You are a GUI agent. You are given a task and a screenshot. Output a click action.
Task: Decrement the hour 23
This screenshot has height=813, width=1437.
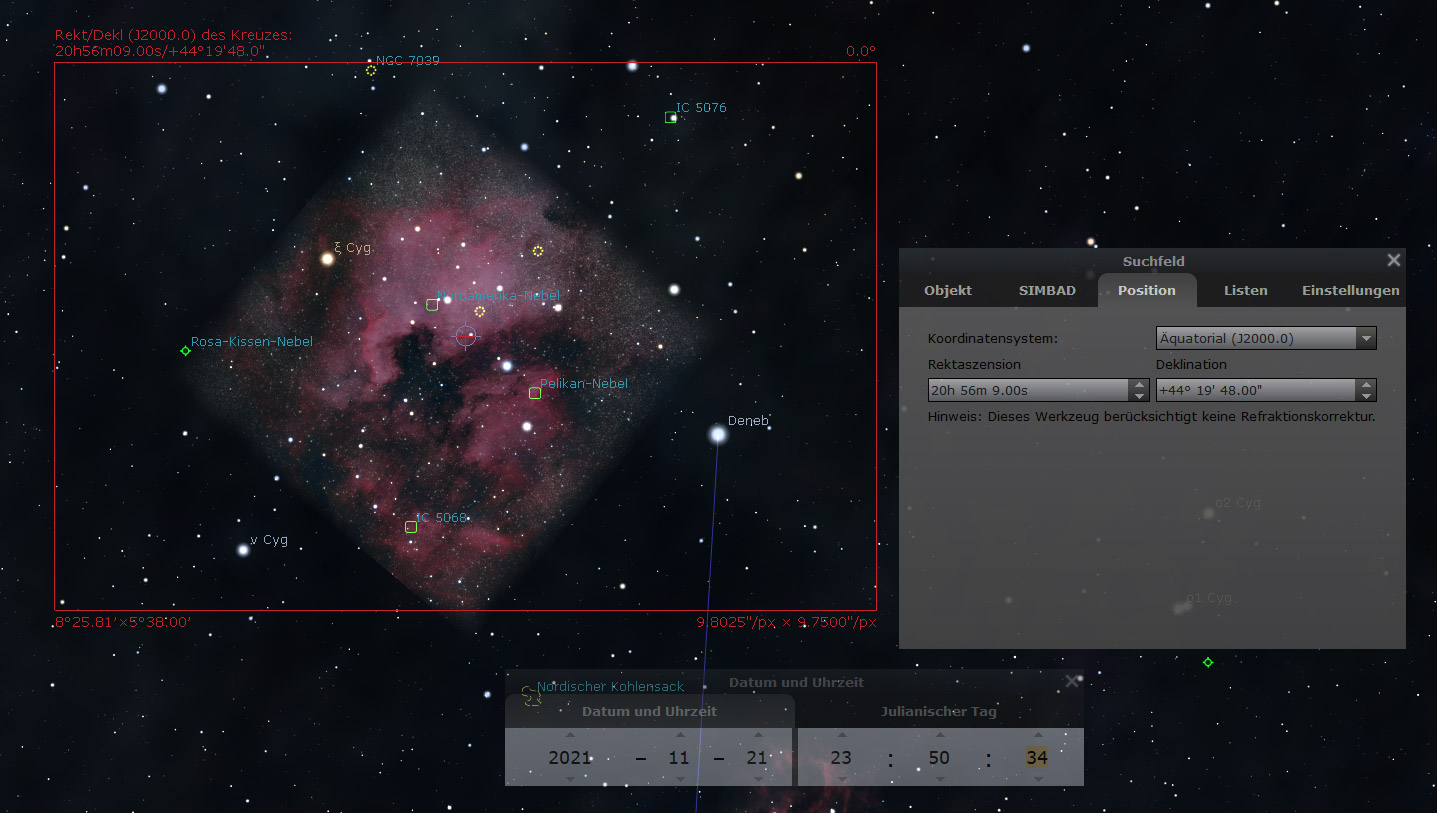click(x=841, y=778)
